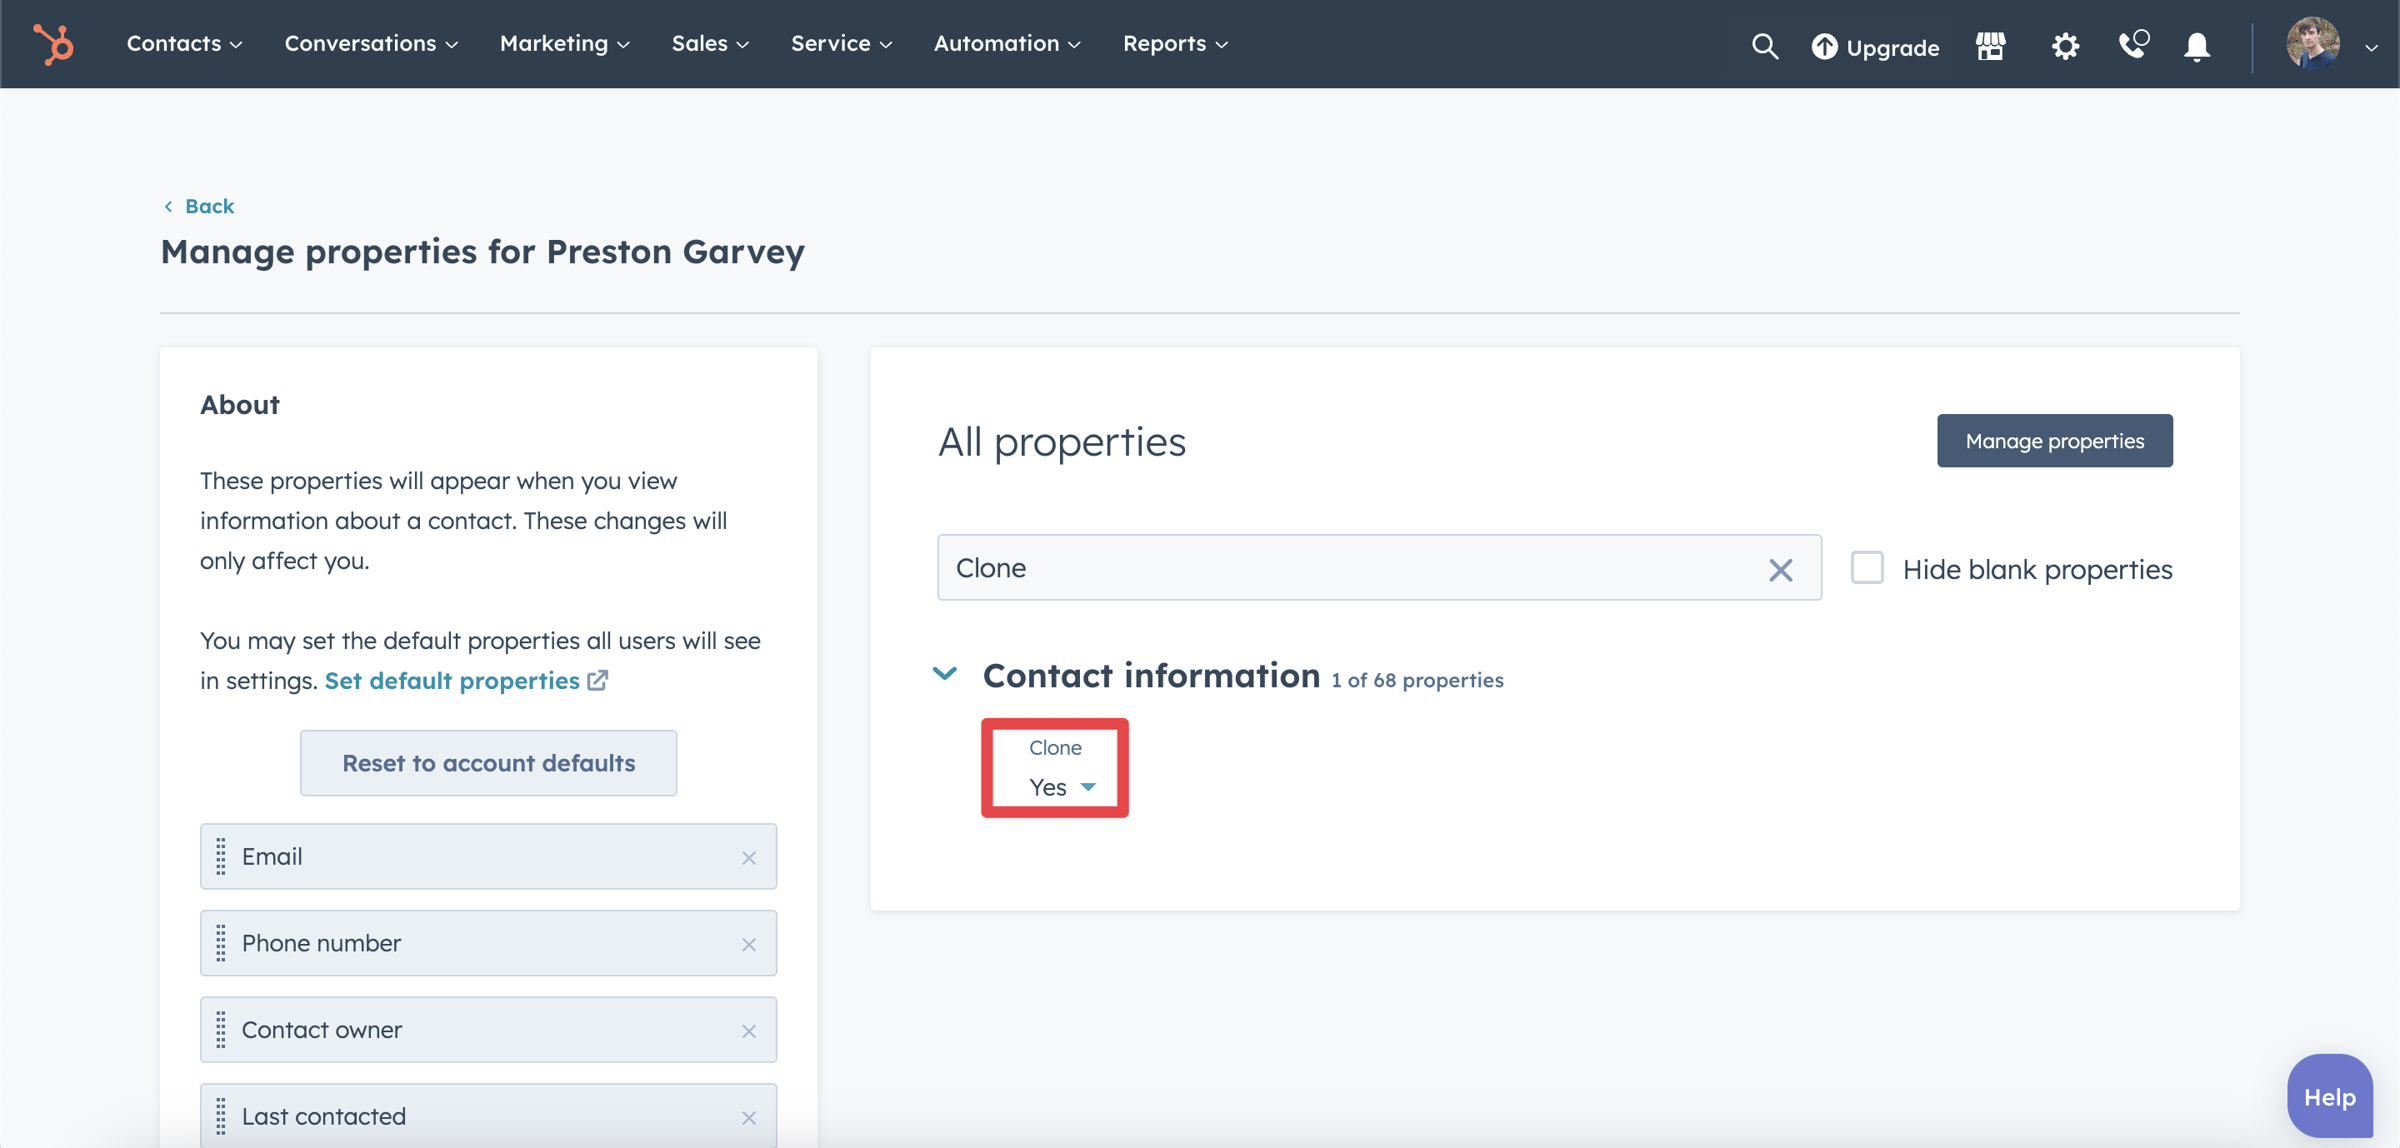This screenshot has height=1148, width=2400.
Task: Expand the account menu chevron
Action: coord(2370,47)
